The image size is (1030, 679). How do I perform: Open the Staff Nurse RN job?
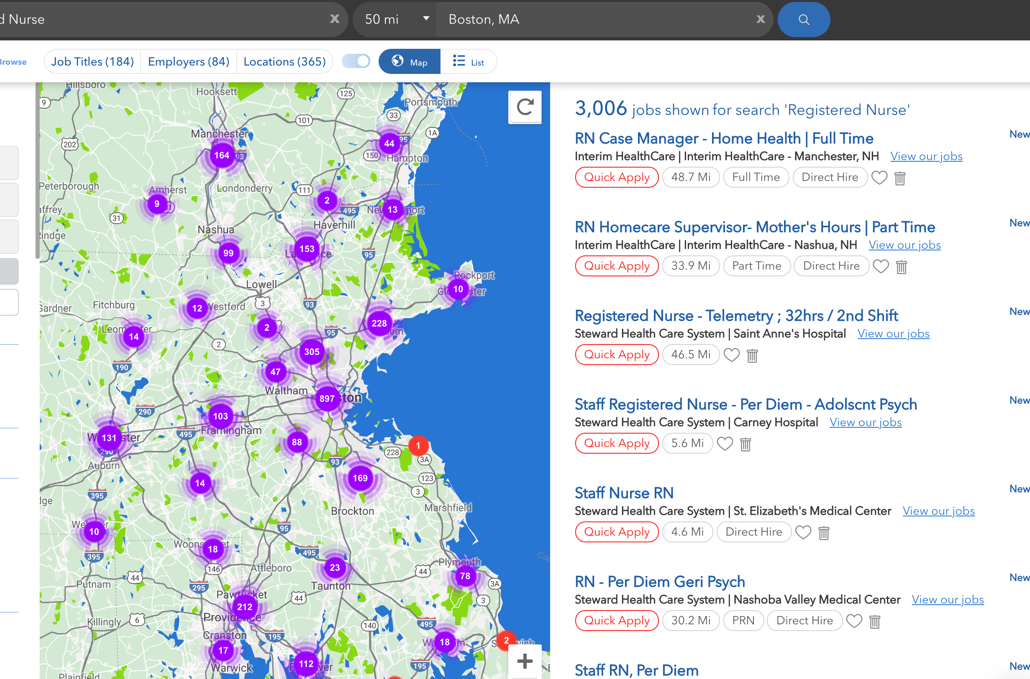coord(624,493)
